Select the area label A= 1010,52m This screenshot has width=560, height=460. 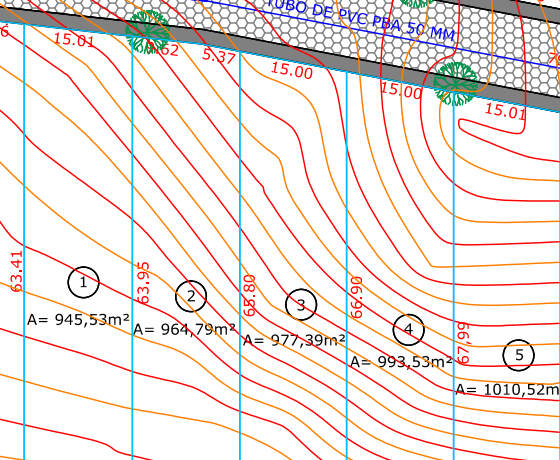click(x=508, y=389)
